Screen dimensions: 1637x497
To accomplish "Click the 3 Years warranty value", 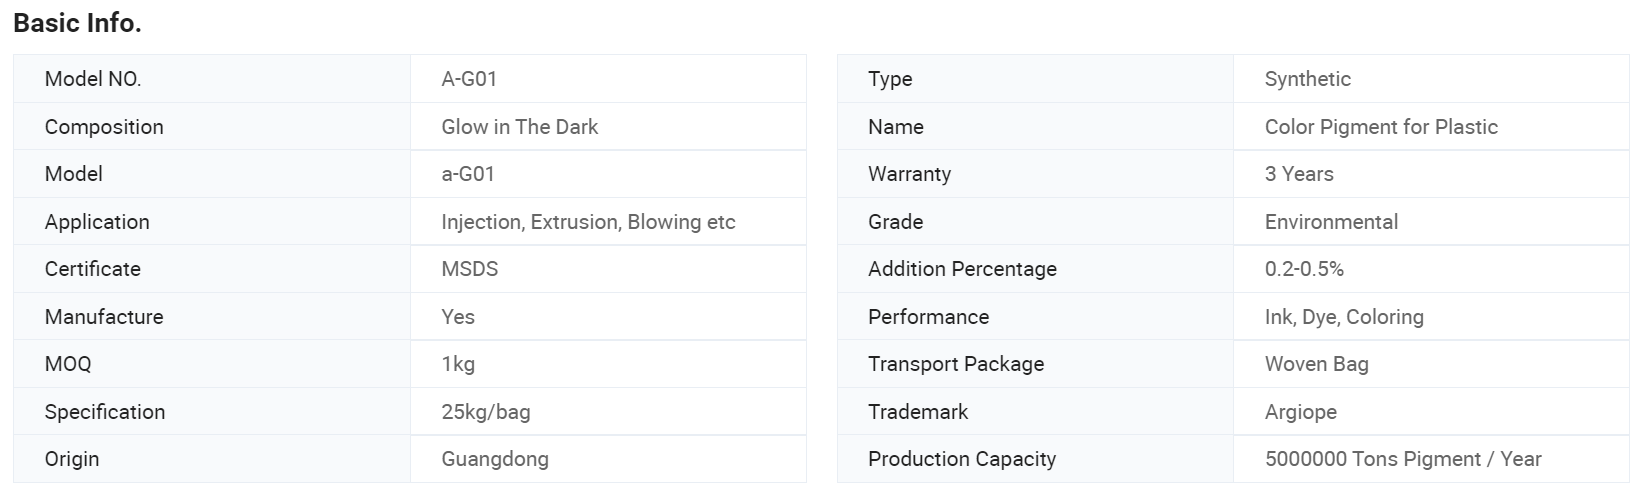I will tap(1299, 174).
